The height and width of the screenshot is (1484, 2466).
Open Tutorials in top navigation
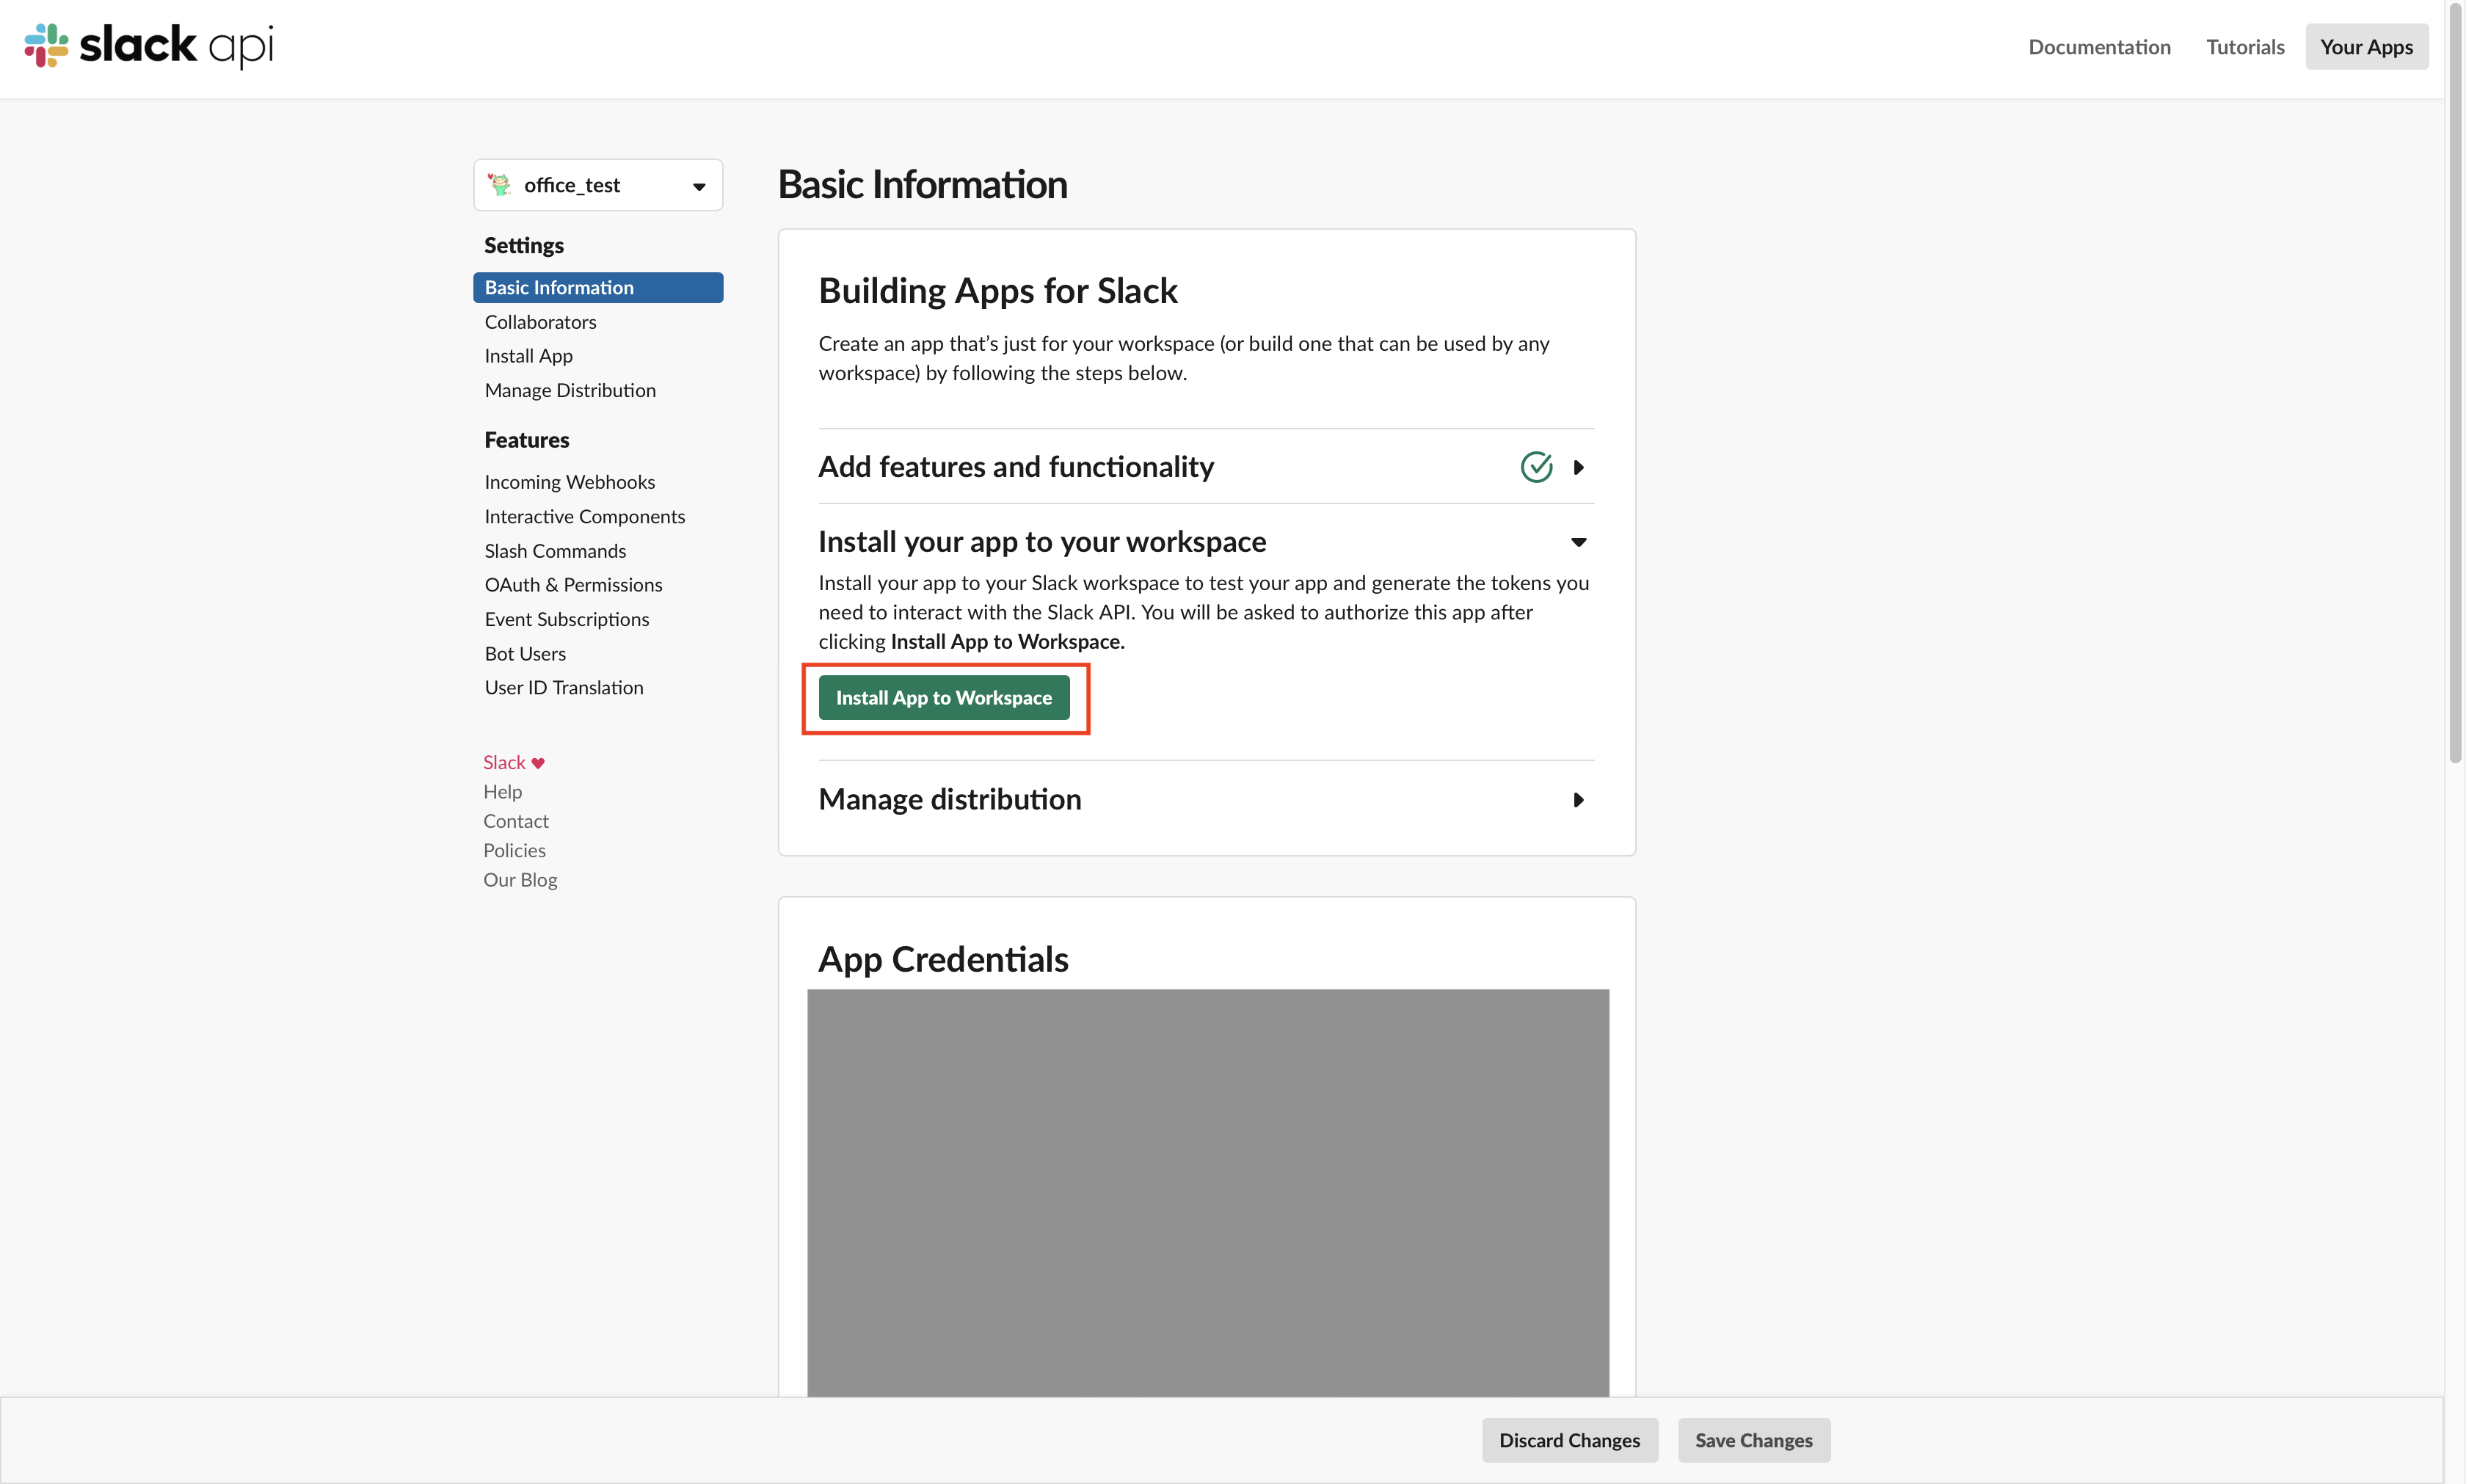pyautogui.click(x=2245, y=47)
